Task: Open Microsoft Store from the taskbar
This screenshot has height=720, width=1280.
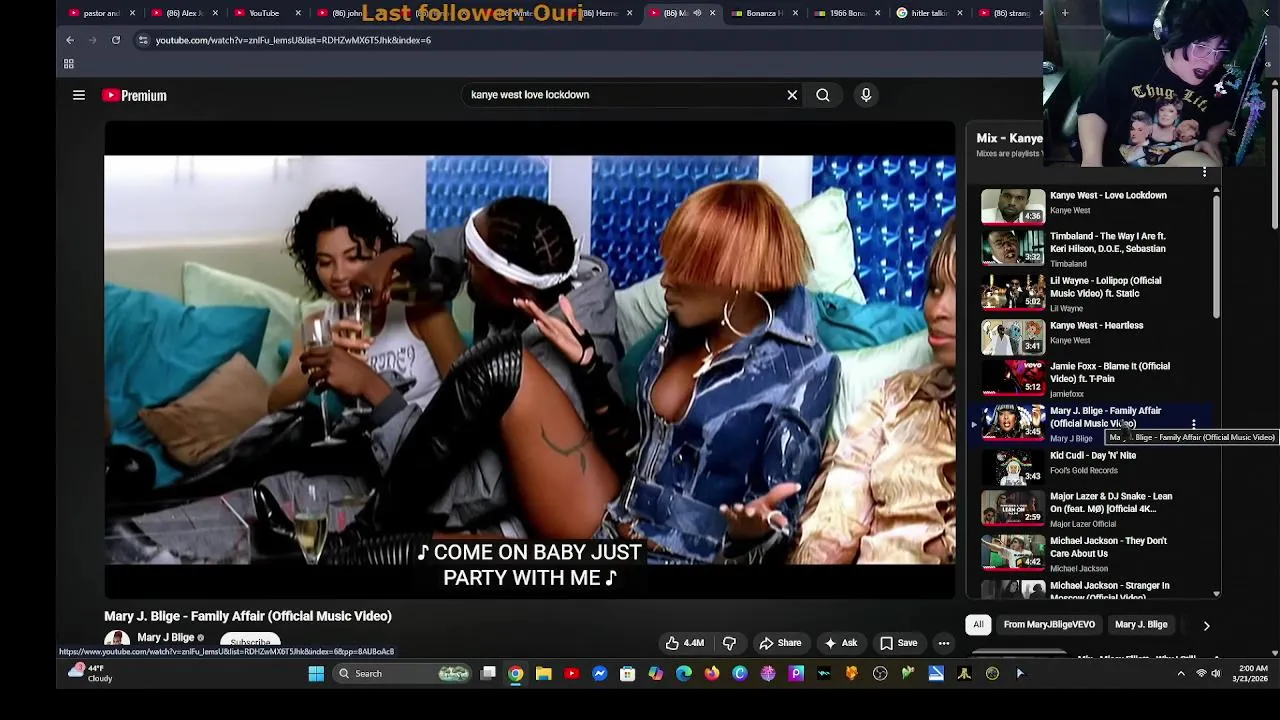Action: 628,674
